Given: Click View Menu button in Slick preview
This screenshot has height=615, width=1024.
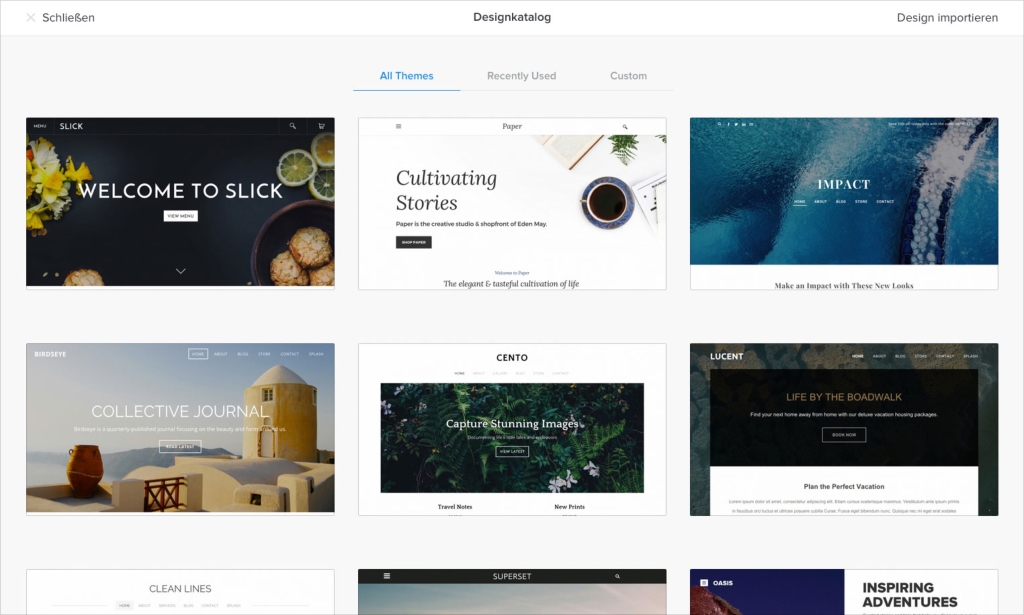Looking at the screenshot, I should (181, 216).
